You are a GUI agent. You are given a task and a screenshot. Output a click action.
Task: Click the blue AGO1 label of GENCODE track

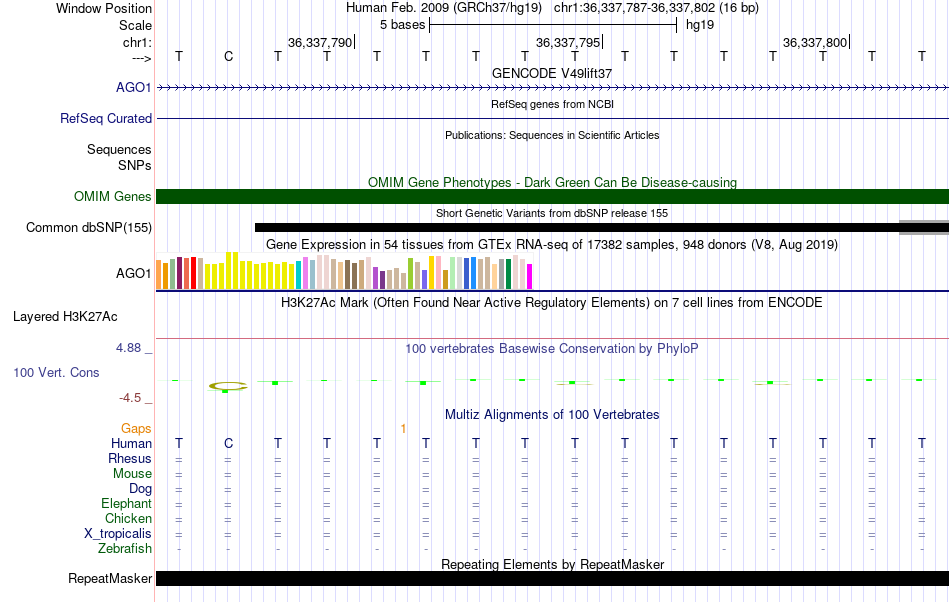[133, 87]
